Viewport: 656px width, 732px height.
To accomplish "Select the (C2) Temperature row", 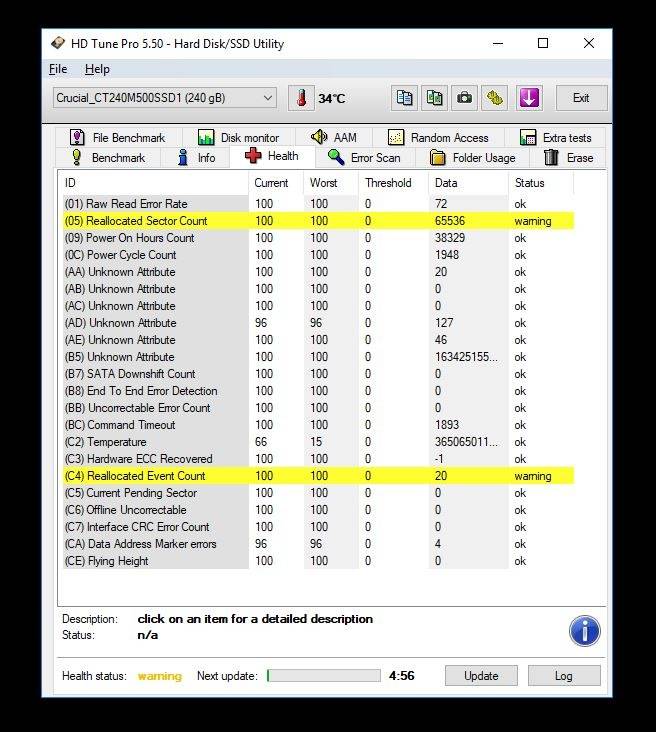I will click(318, 442).
